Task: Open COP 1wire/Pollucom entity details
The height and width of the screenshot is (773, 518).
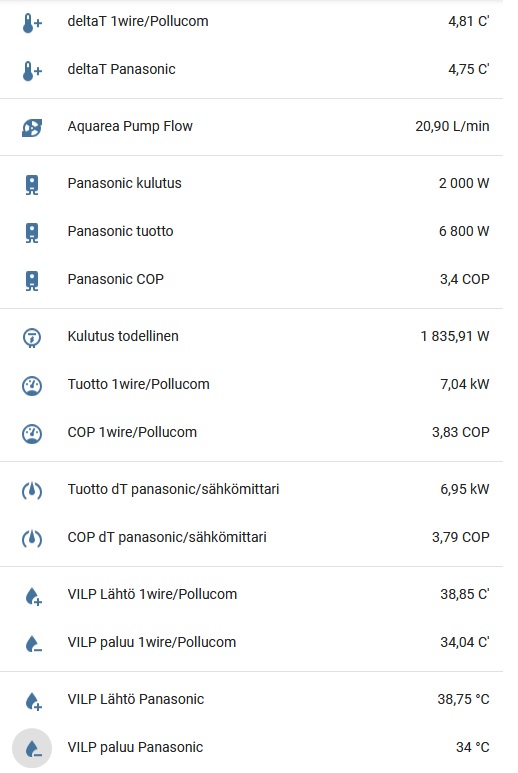Action: [x=251, y=432]
